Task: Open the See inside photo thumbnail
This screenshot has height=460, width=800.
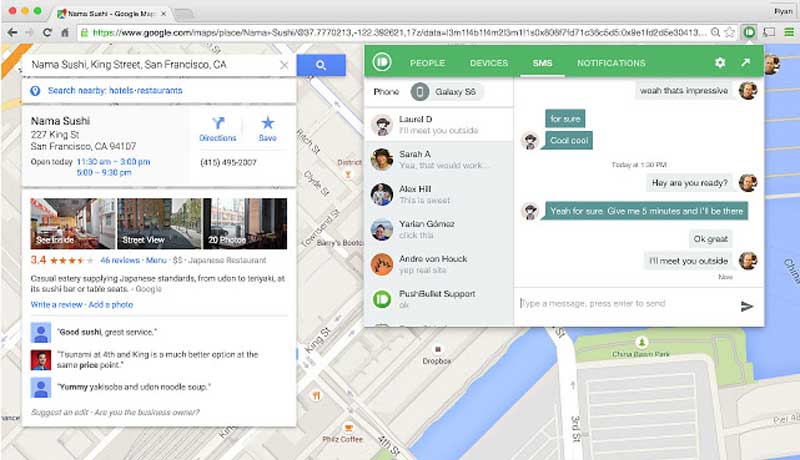Action: click(72, 223)
